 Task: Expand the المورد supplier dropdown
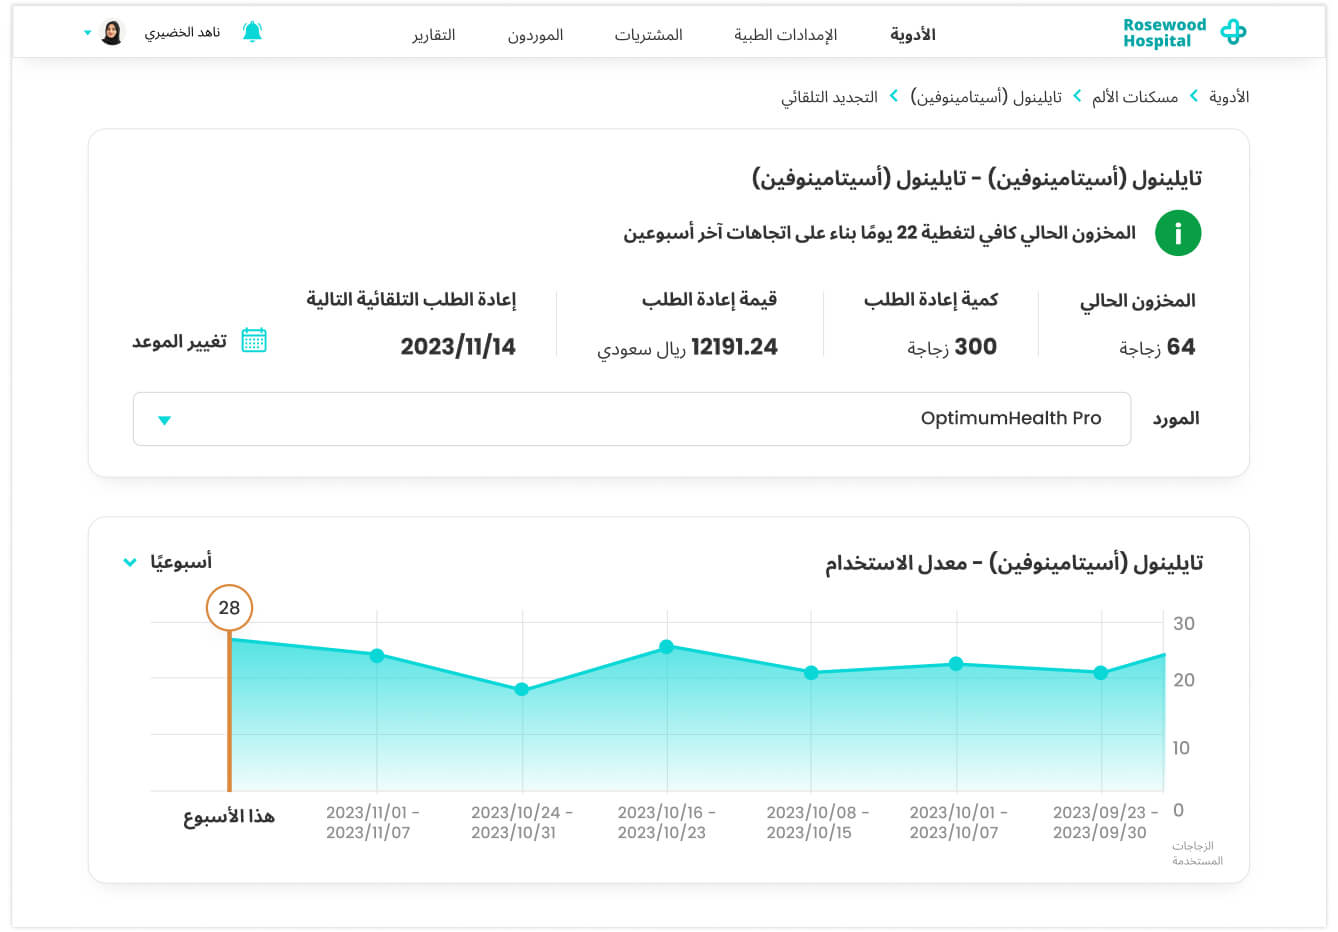(x=165, y=420)
